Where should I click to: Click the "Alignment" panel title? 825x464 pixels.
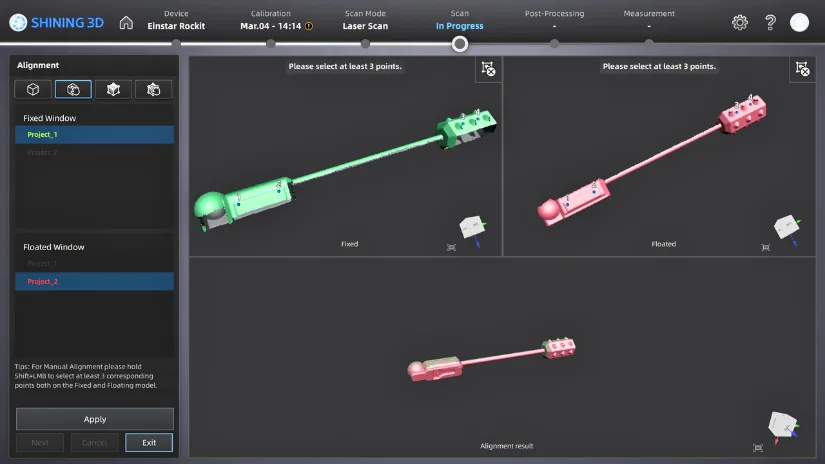point(38,65)
